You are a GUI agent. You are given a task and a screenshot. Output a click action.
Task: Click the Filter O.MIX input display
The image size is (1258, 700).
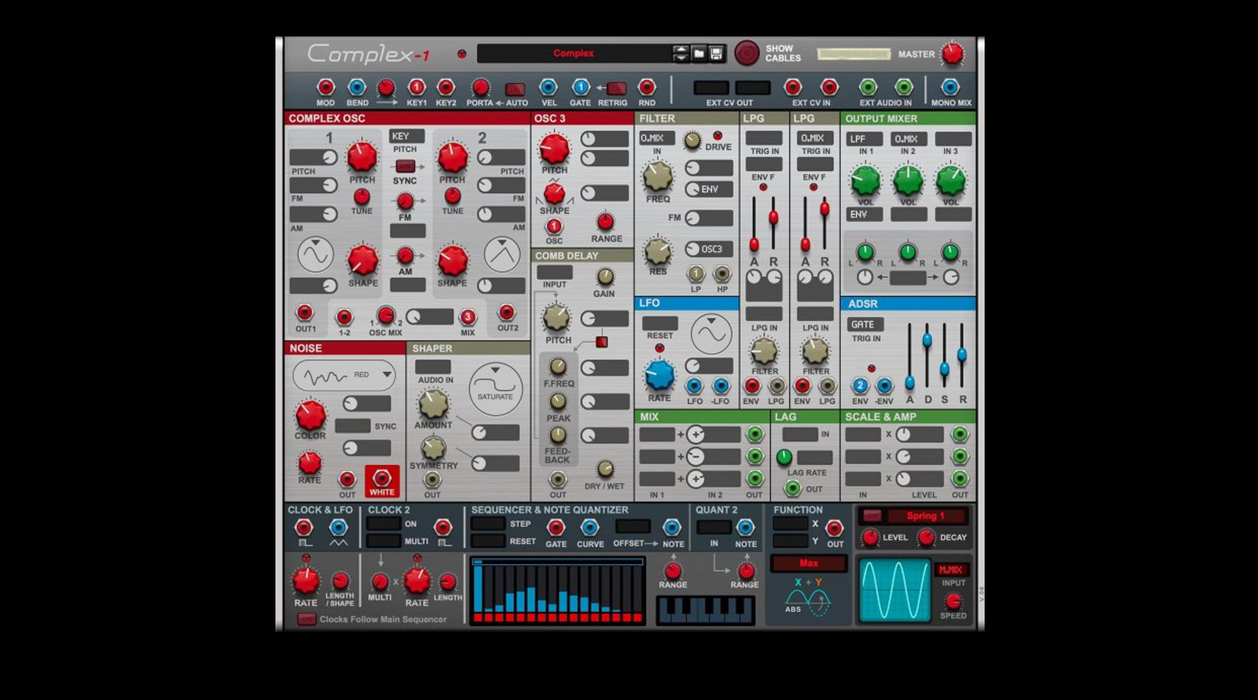point(656,138)
